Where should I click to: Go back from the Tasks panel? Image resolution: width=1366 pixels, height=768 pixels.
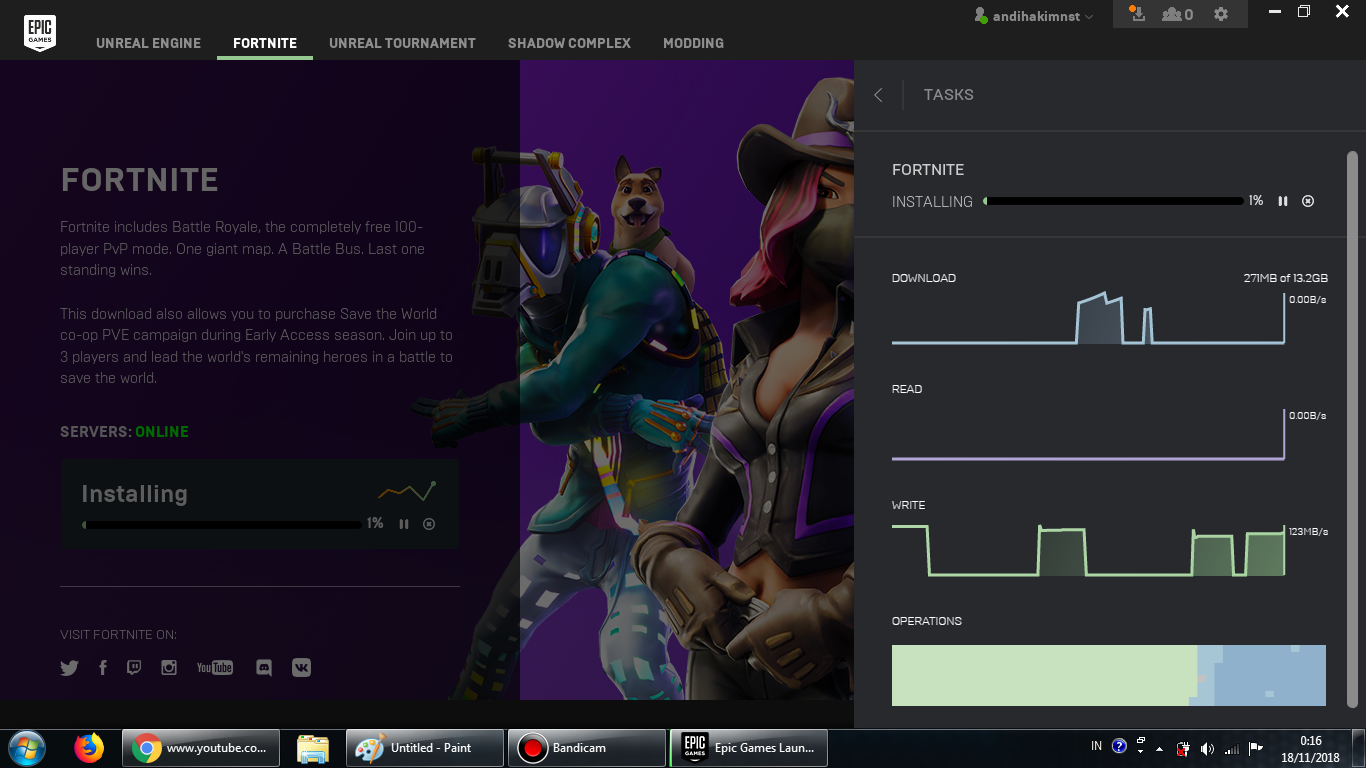tap(879, 95)
